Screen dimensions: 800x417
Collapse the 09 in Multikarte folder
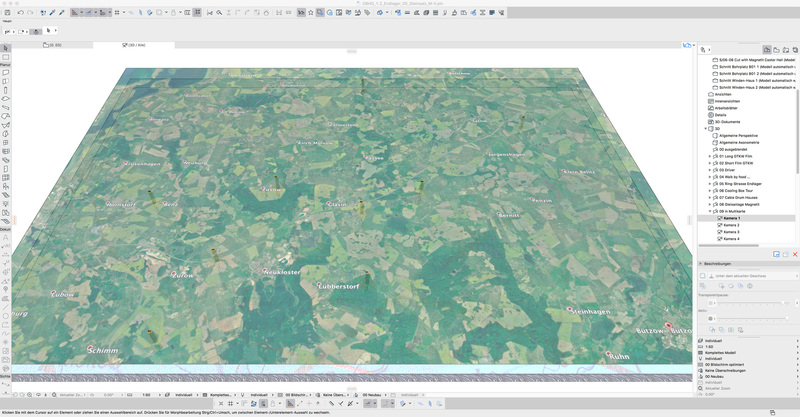click(710, 211)
